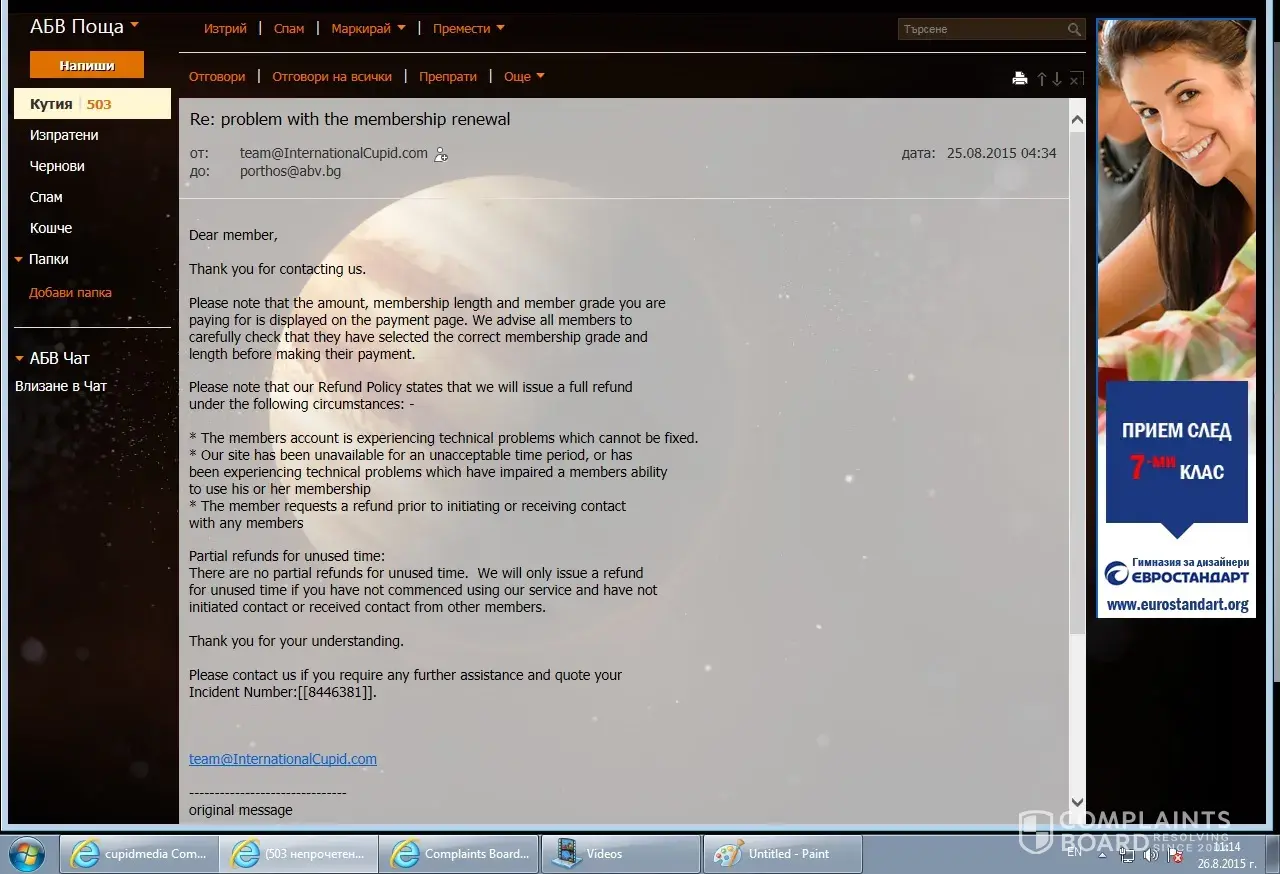Click the sender address team@InternationalCupid.com in the header
1280x874 pixels.
(x=333, y=153)
